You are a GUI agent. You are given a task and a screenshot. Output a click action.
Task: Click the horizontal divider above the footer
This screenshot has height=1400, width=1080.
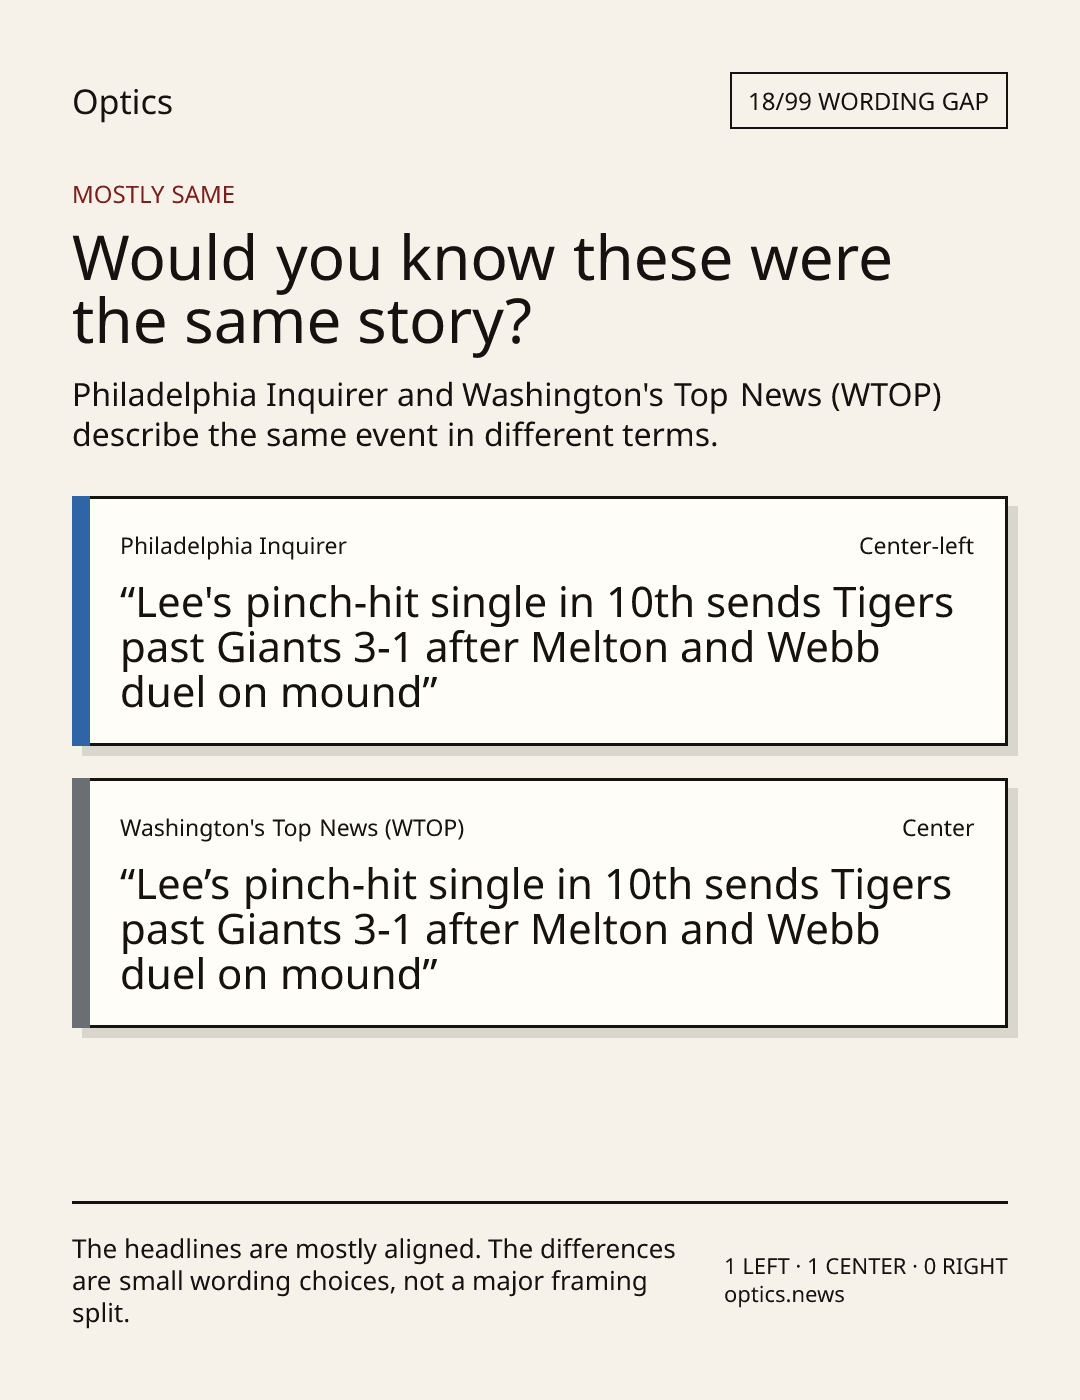[x=540, y=1202]
